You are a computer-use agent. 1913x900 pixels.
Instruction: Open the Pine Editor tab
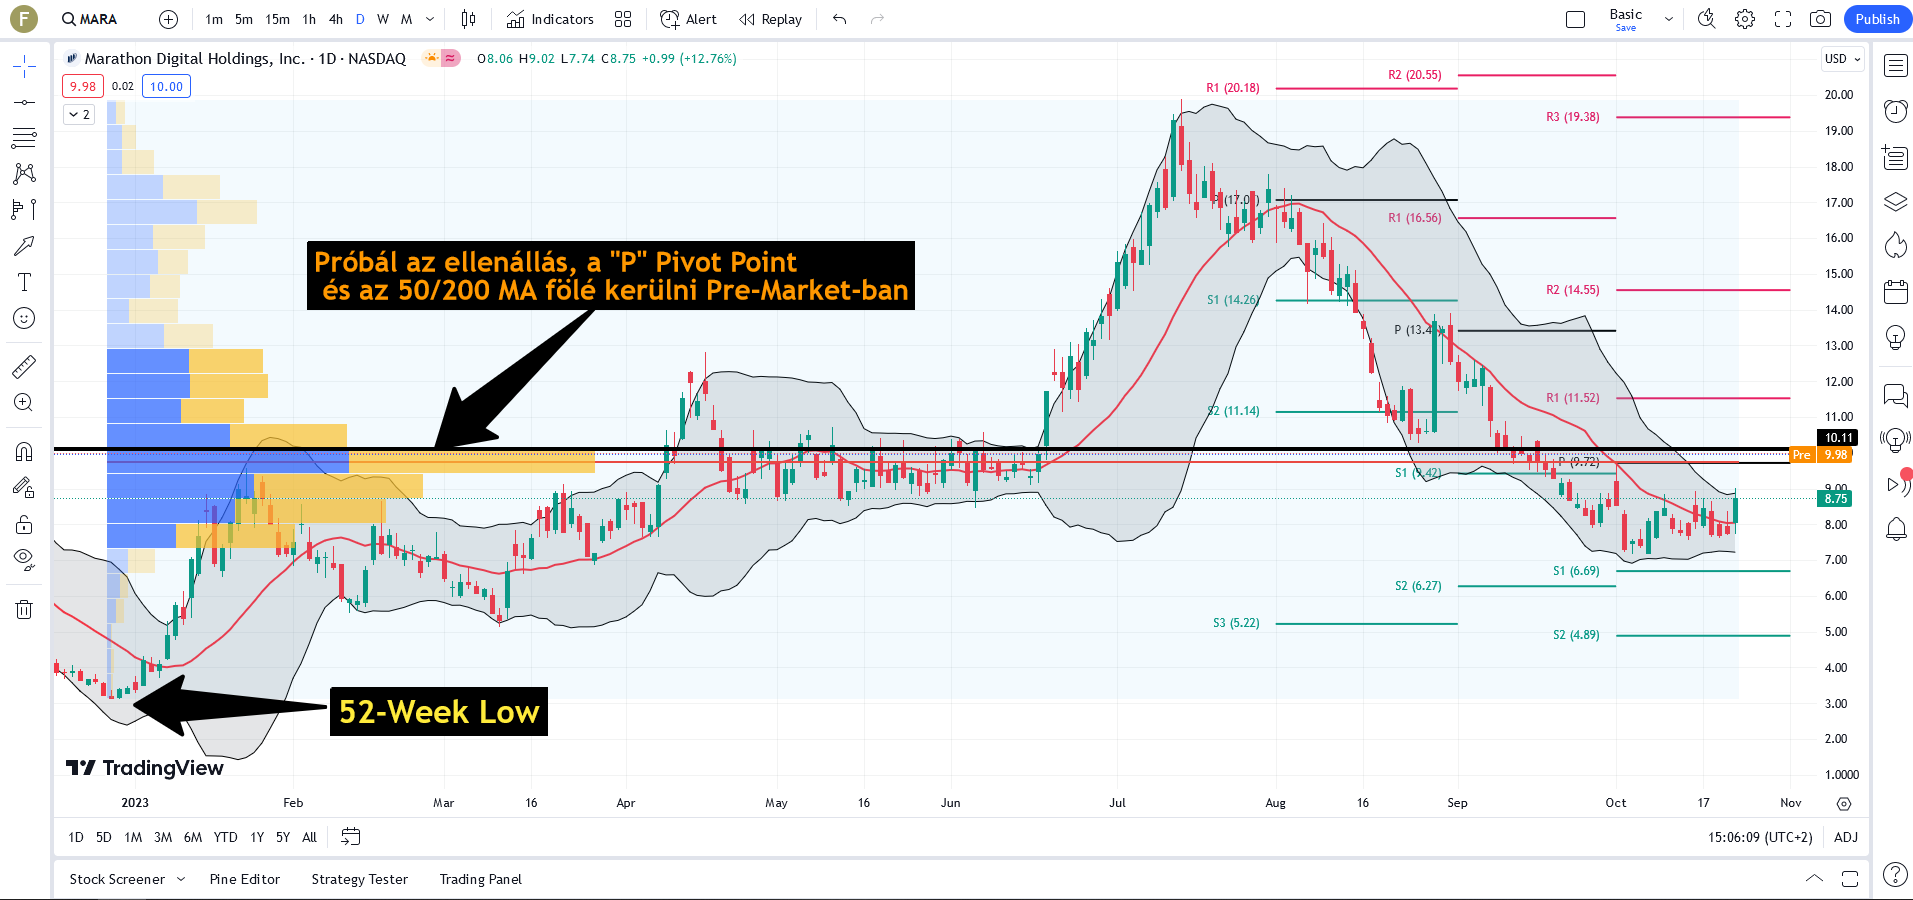click(x=245, y=879)
